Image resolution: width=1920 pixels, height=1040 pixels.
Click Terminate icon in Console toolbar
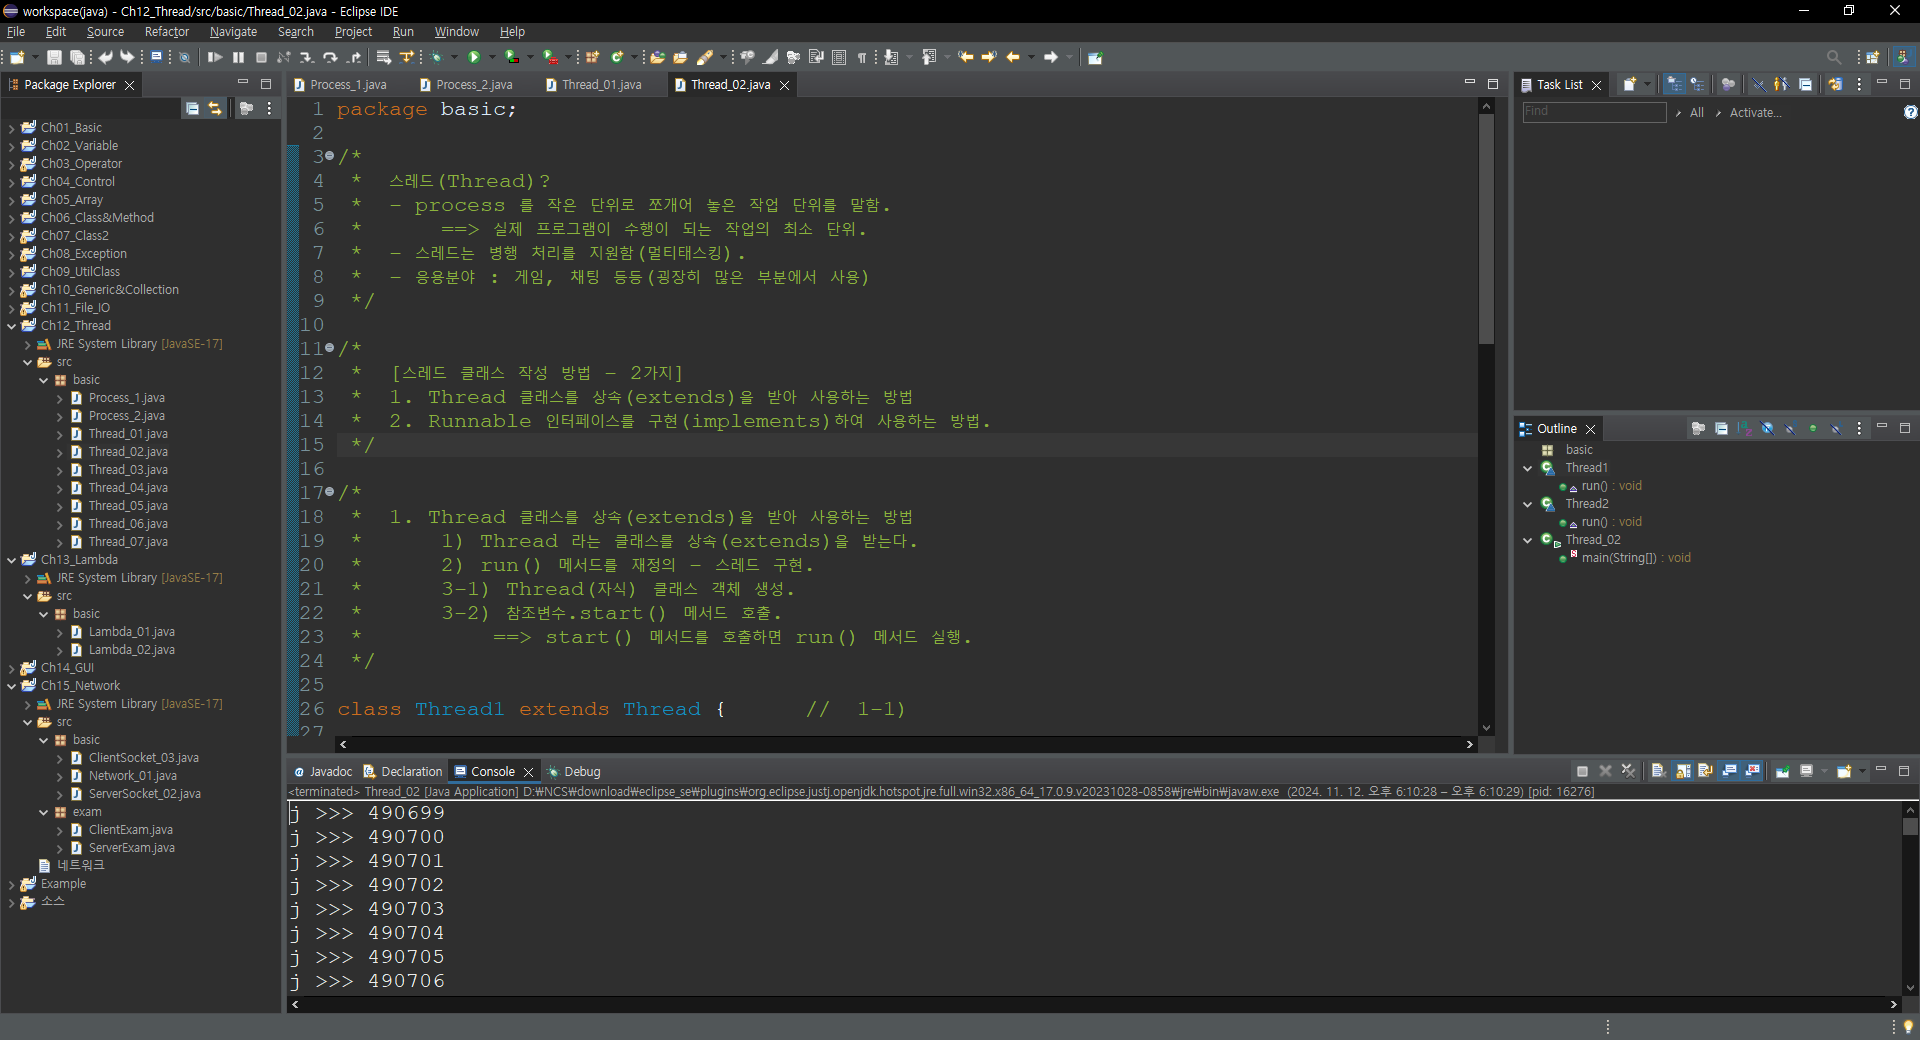point(1582,771)
